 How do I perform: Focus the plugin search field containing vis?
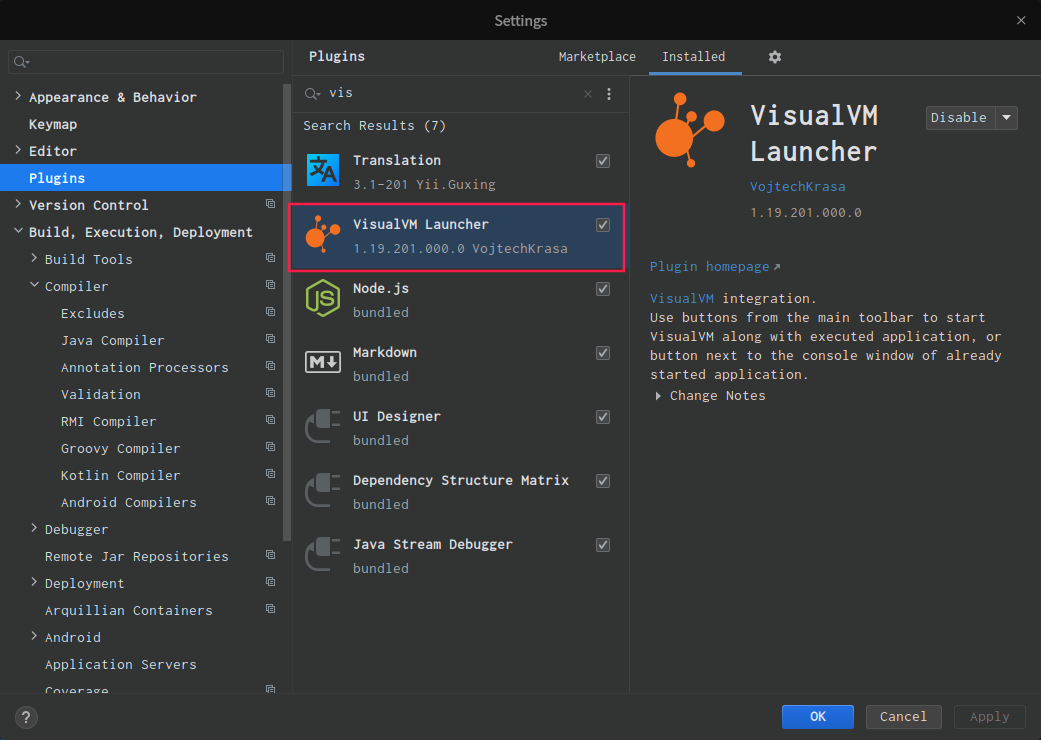tap(451, 94)
